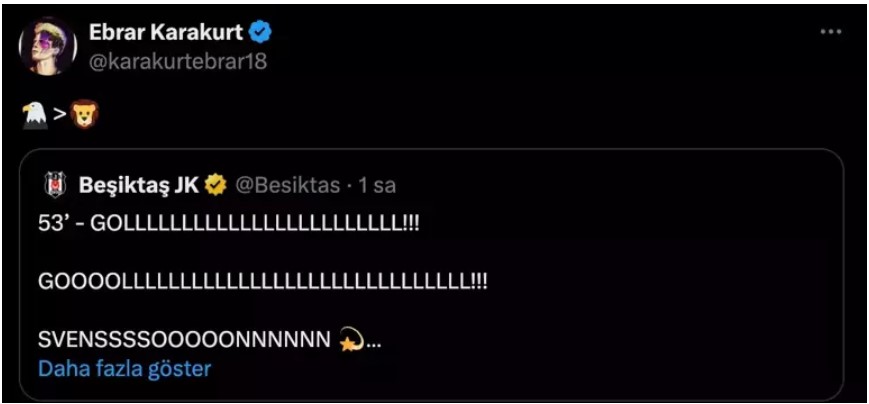This screenshot has height=404, width=869.
Task: Click the lion emoji in the tweet
Action: [84, 117]
